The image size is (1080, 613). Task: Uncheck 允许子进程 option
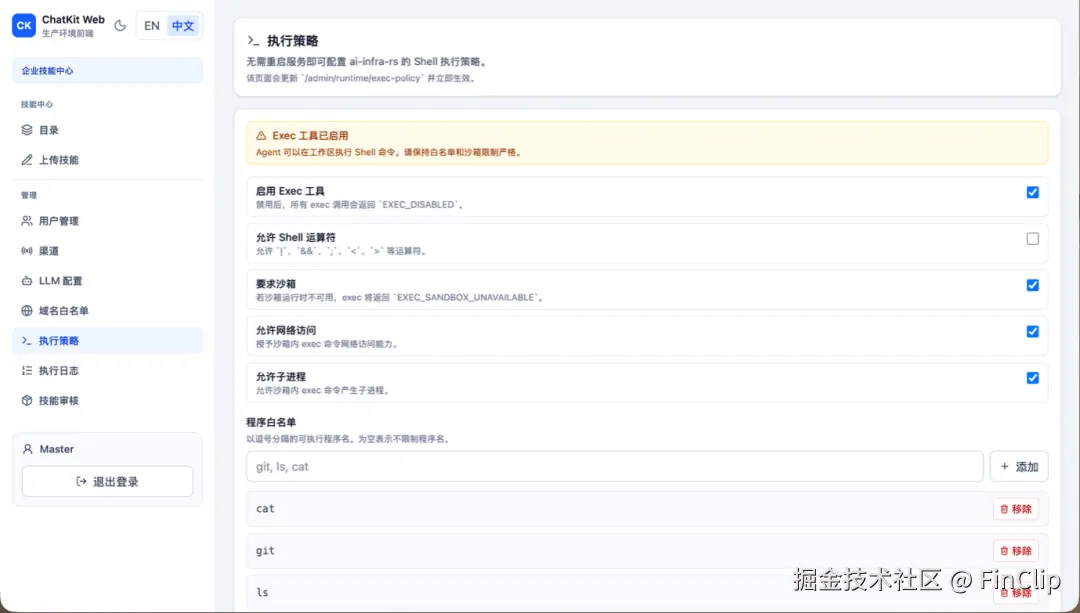[1033, 378]
